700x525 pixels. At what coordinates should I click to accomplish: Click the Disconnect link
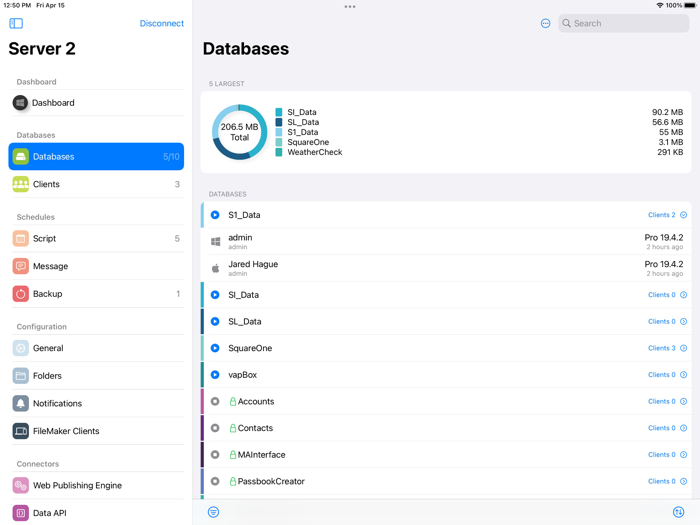[162, 23]
